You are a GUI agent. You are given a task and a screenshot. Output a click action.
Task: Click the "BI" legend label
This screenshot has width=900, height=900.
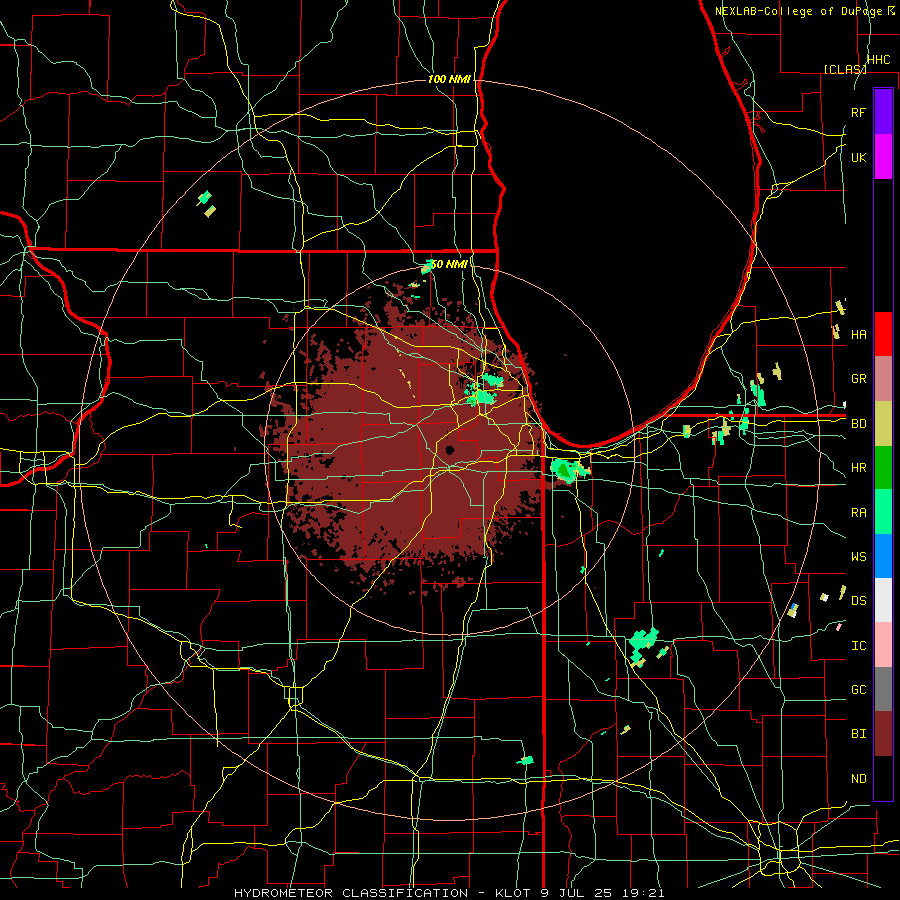[x=859, y=734]
